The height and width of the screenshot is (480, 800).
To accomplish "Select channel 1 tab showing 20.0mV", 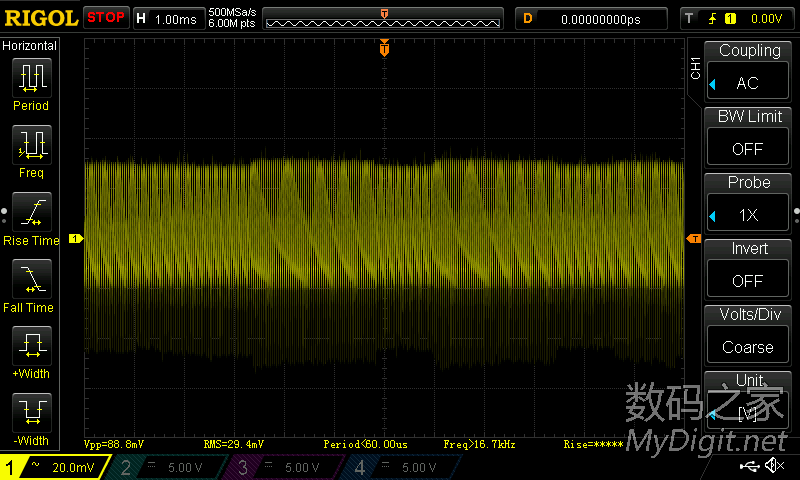I will pyautogui.click(x=55, y=467).
